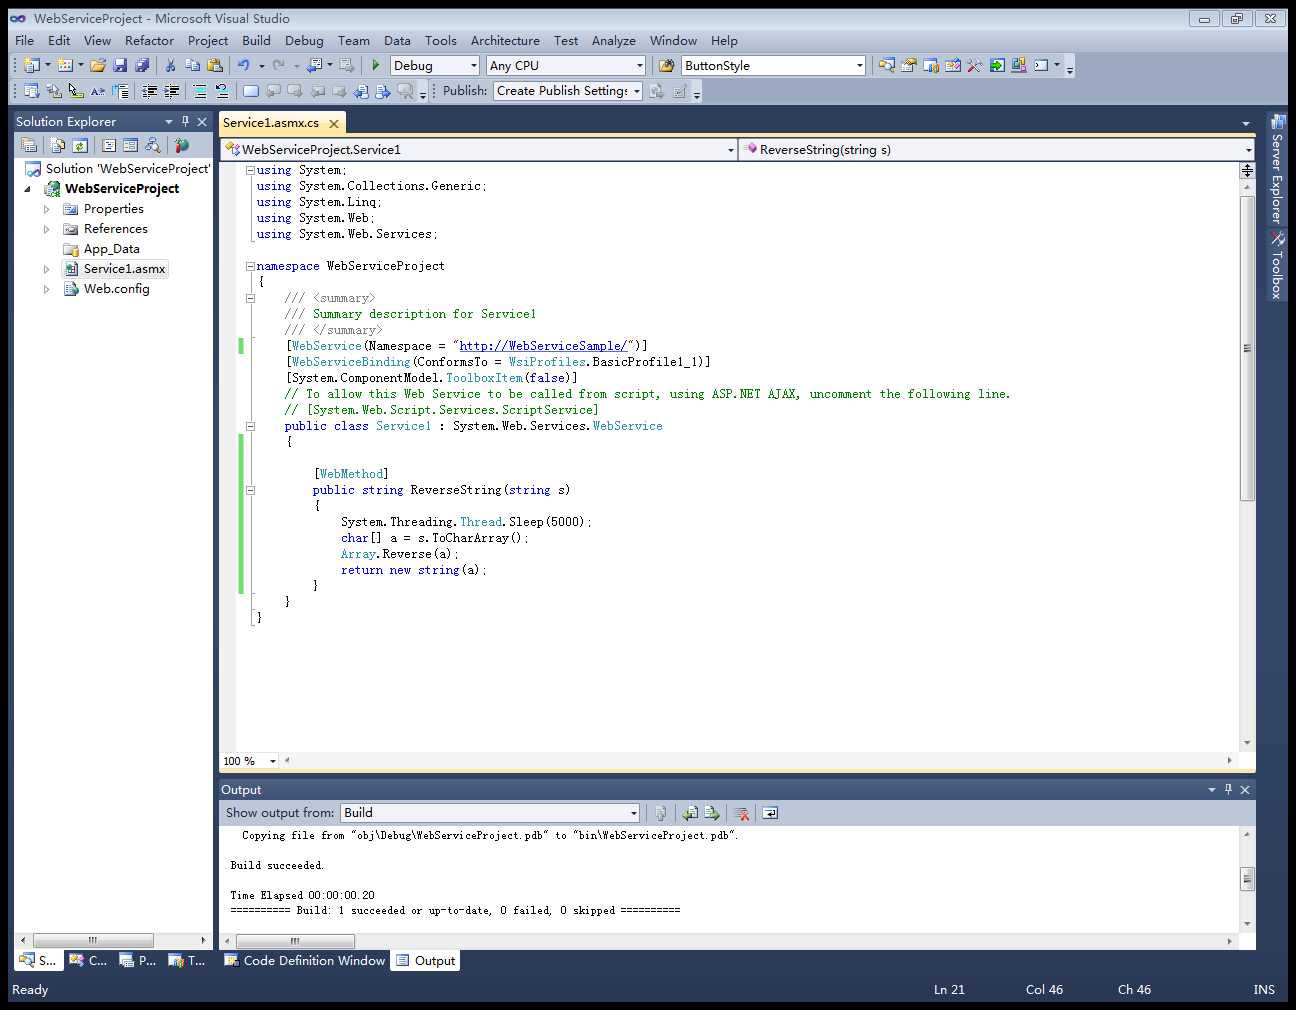The width and height of the screenshot is (1296, 1010).
Task: Open the Any CPU platform dropdown
Action: pos(640,66)
